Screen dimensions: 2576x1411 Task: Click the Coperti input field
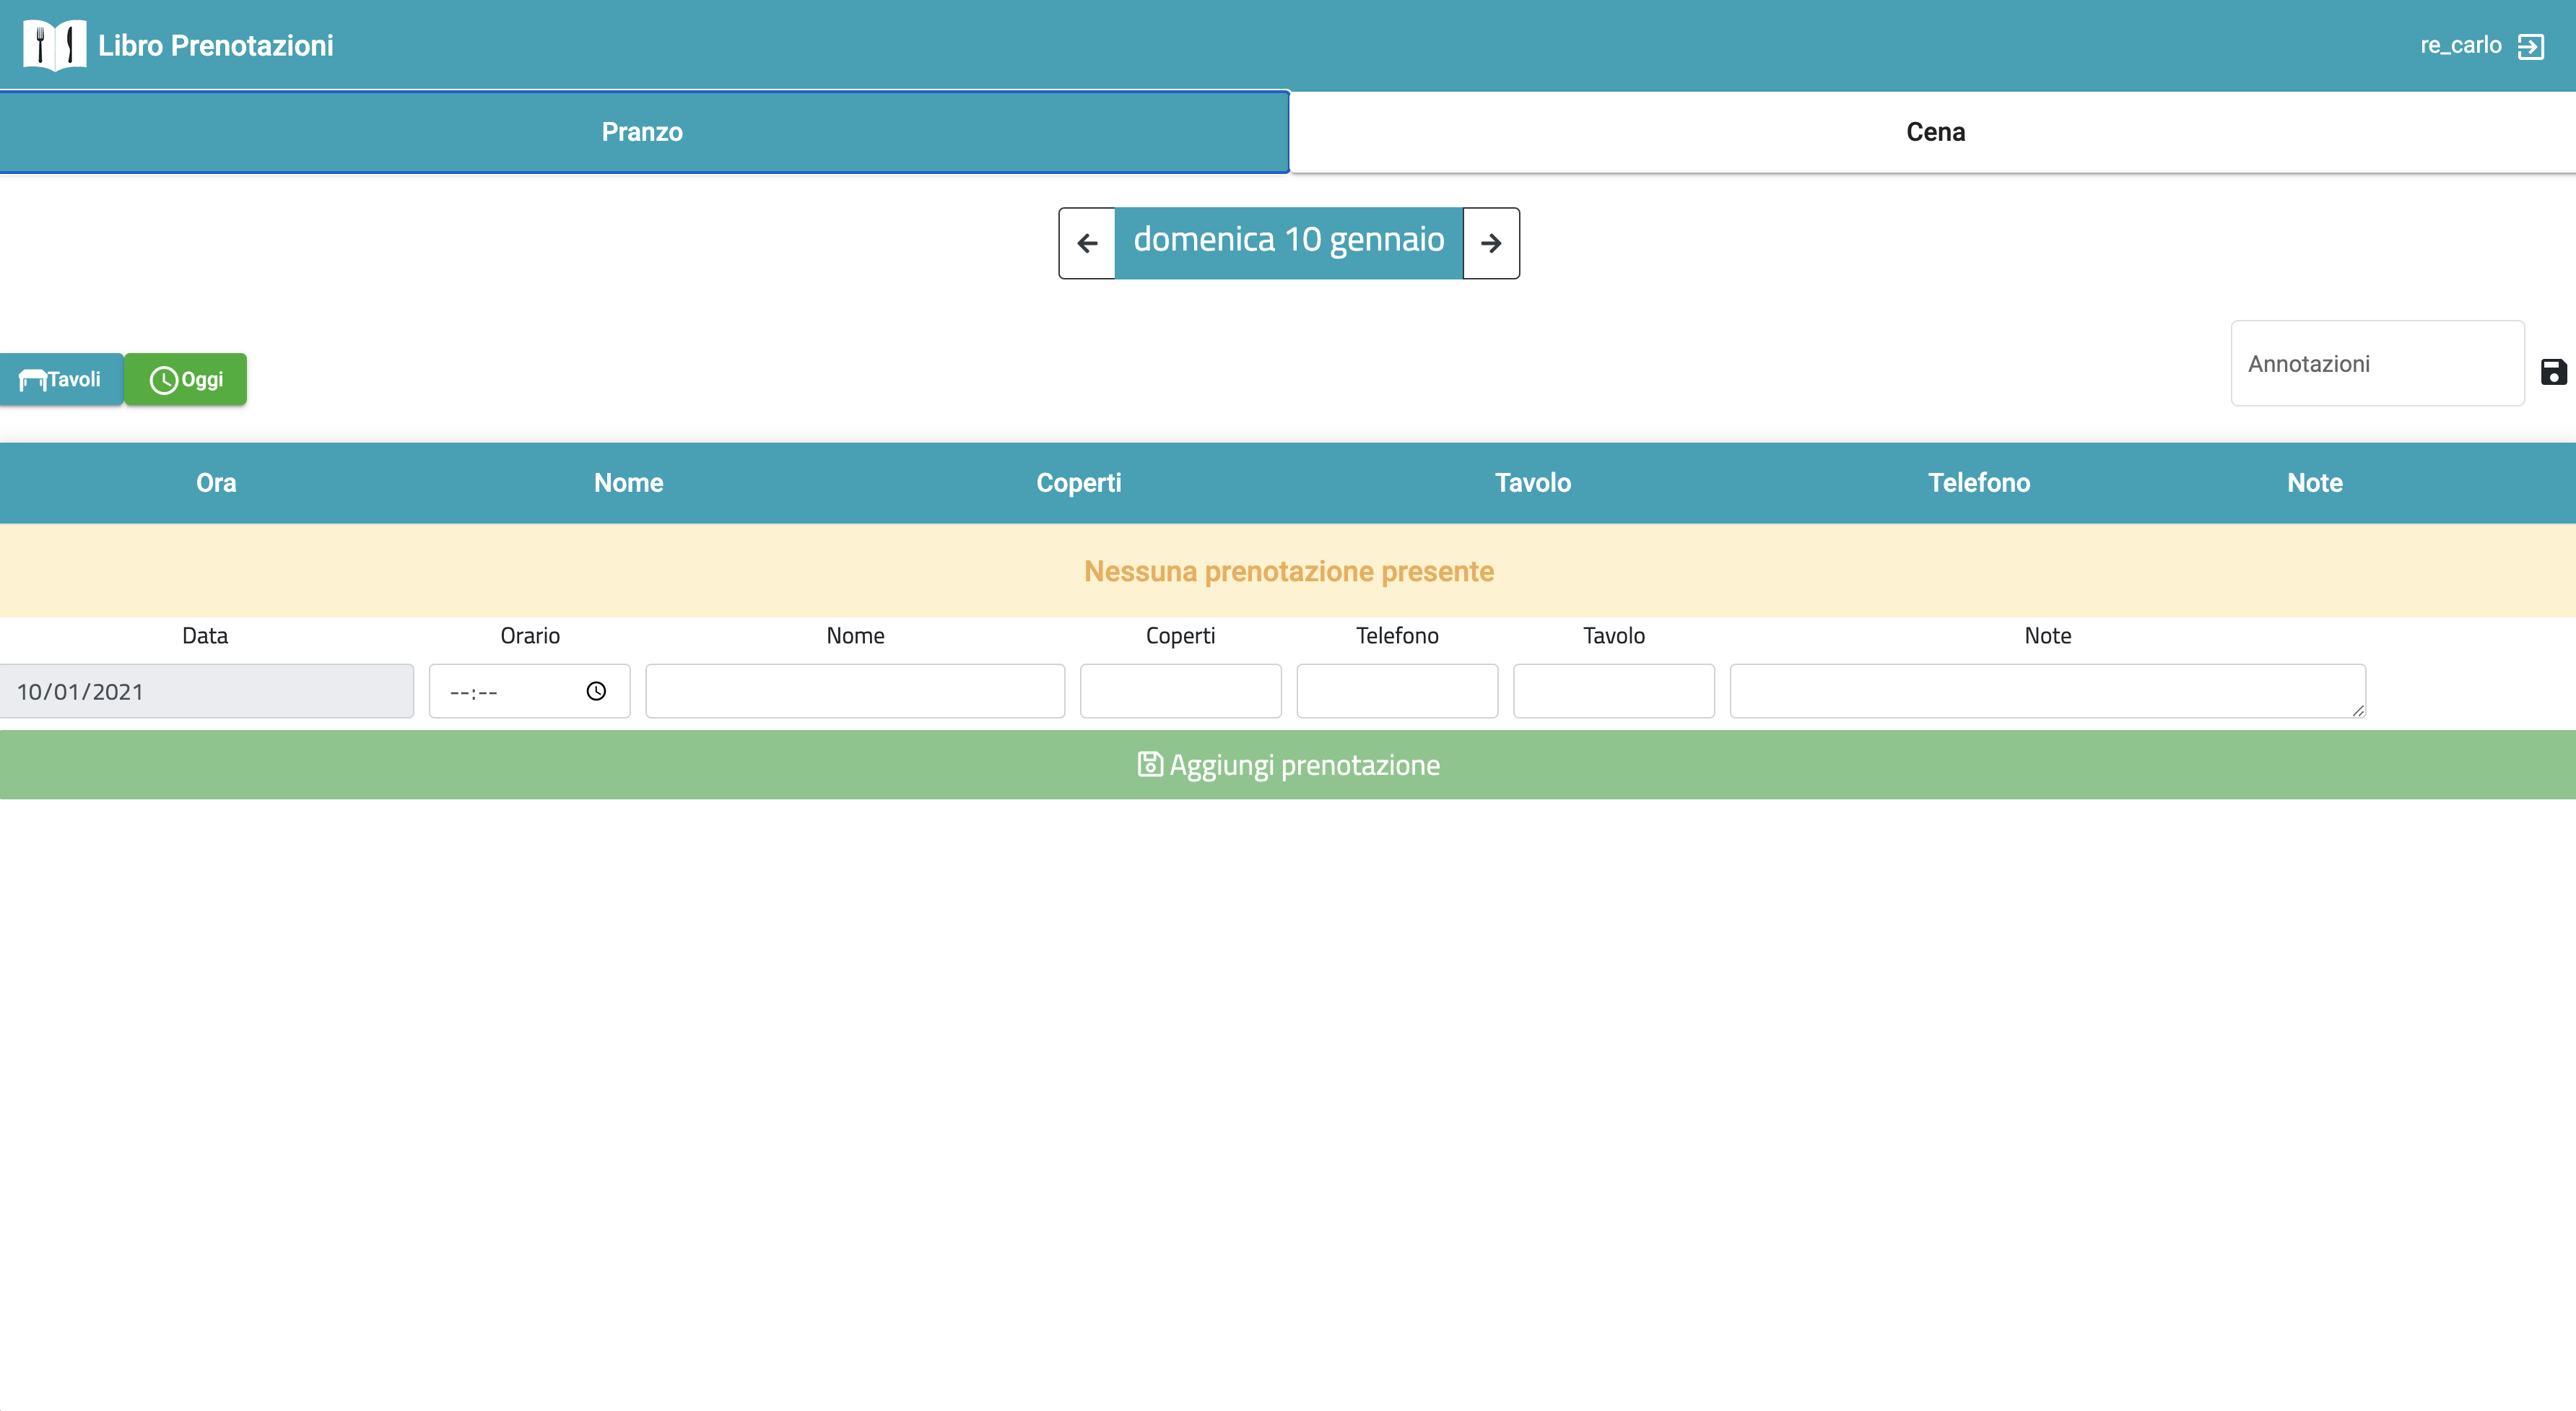[1180, 691]
